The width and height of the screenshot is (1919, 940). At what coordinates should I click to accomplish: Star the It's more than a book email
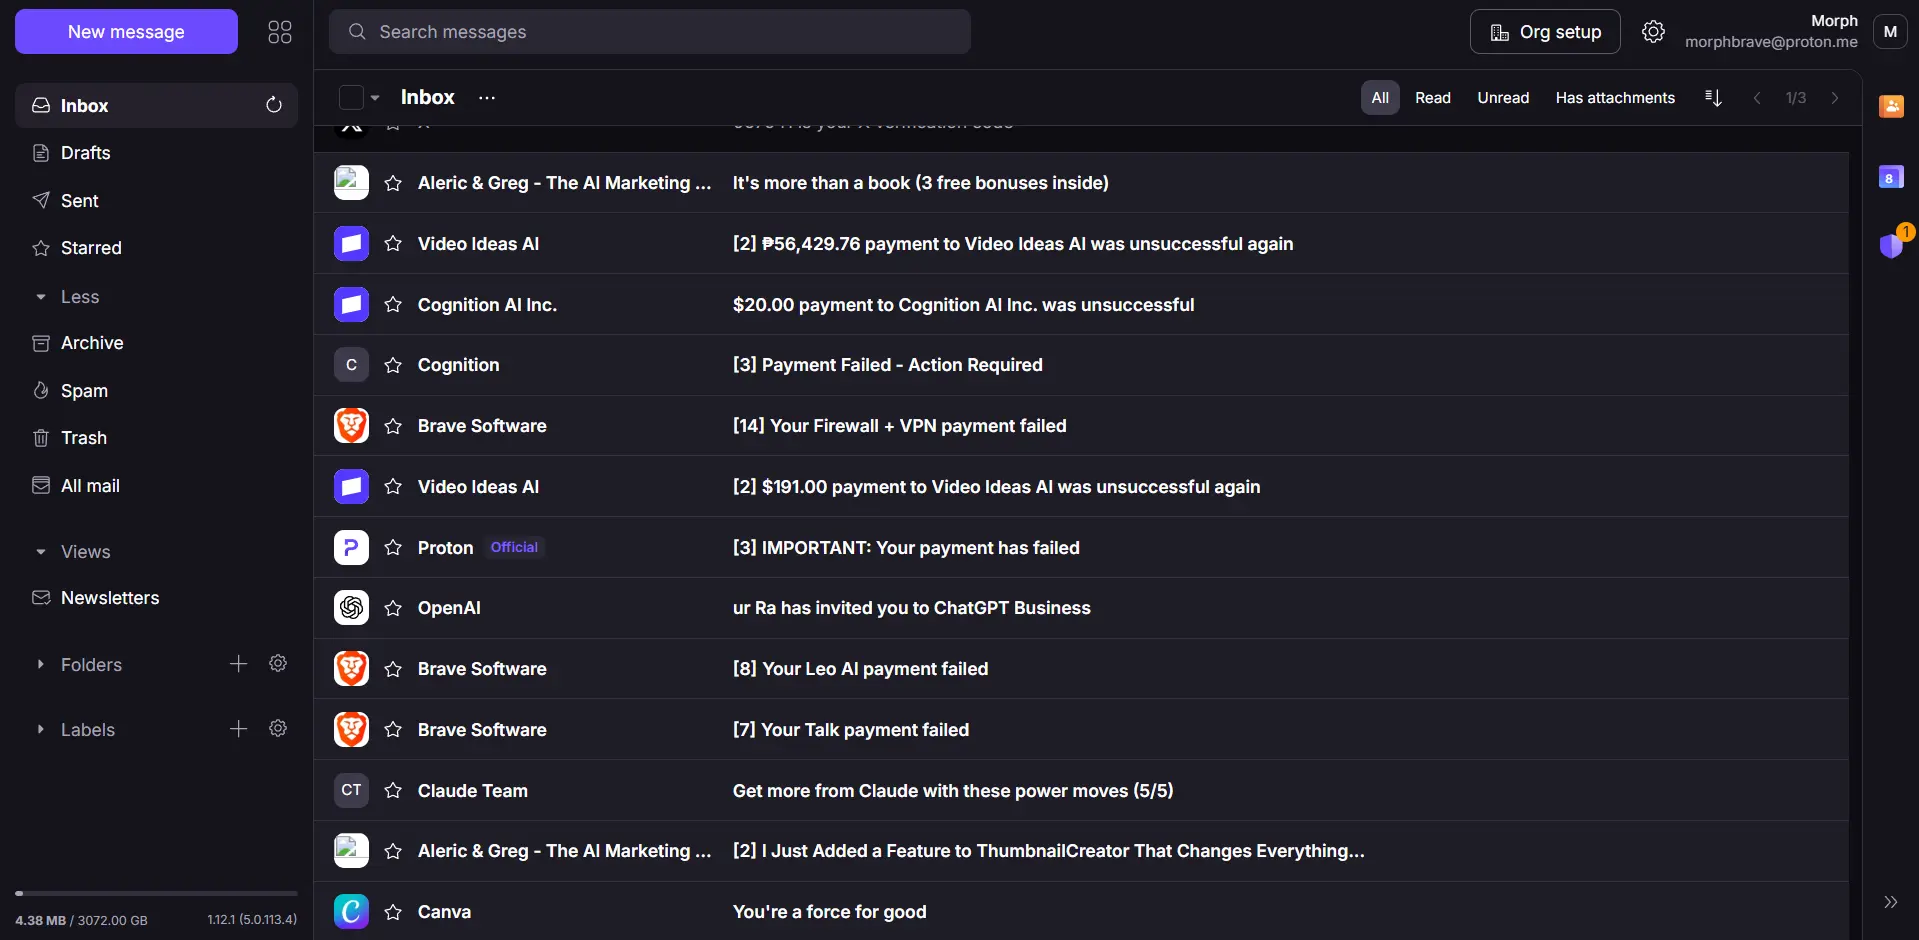tap(394, 183)
